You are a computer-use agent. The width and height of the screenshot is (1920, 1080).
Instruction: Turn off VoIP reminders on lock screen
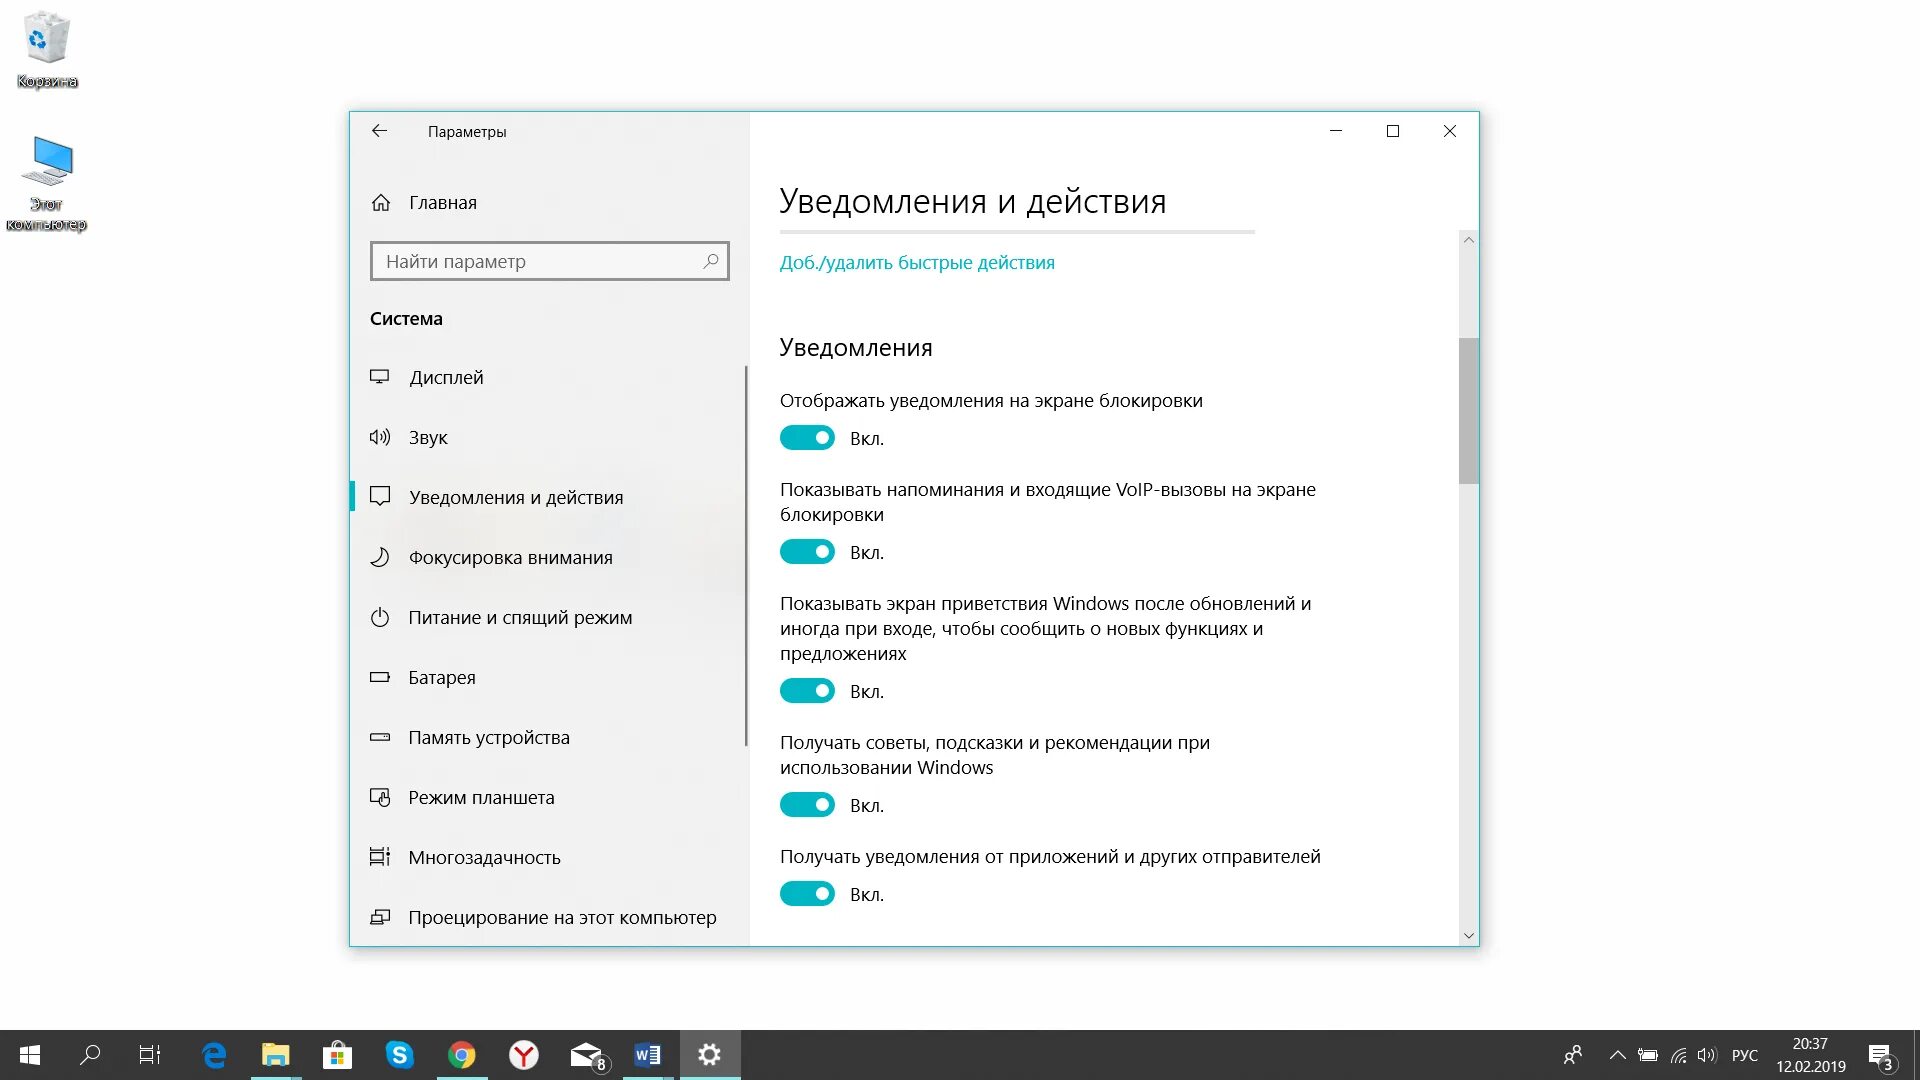point(808,551)
